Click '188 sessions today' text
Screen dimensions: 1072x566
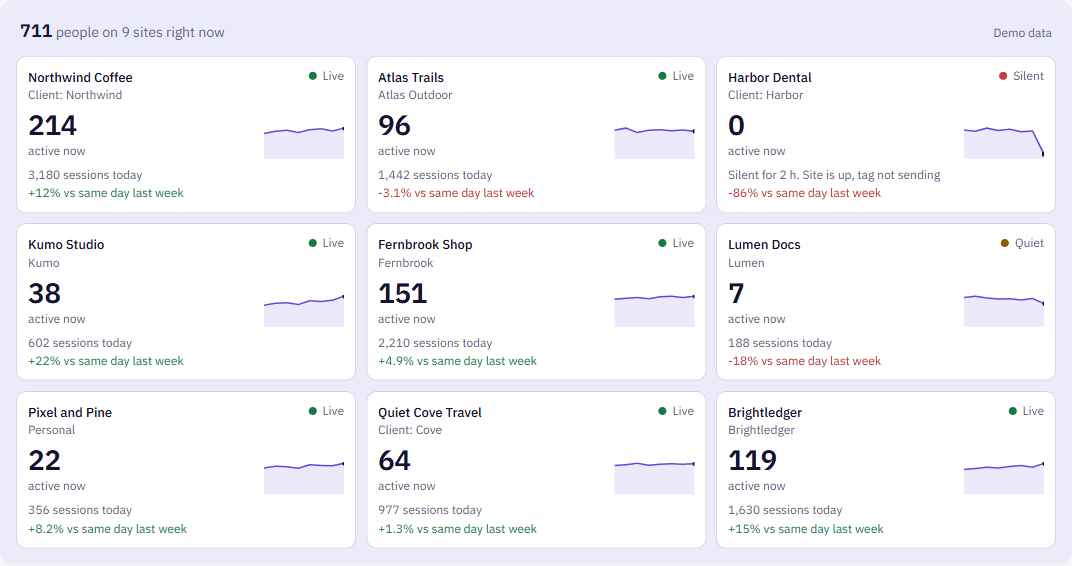pos(780,343)
